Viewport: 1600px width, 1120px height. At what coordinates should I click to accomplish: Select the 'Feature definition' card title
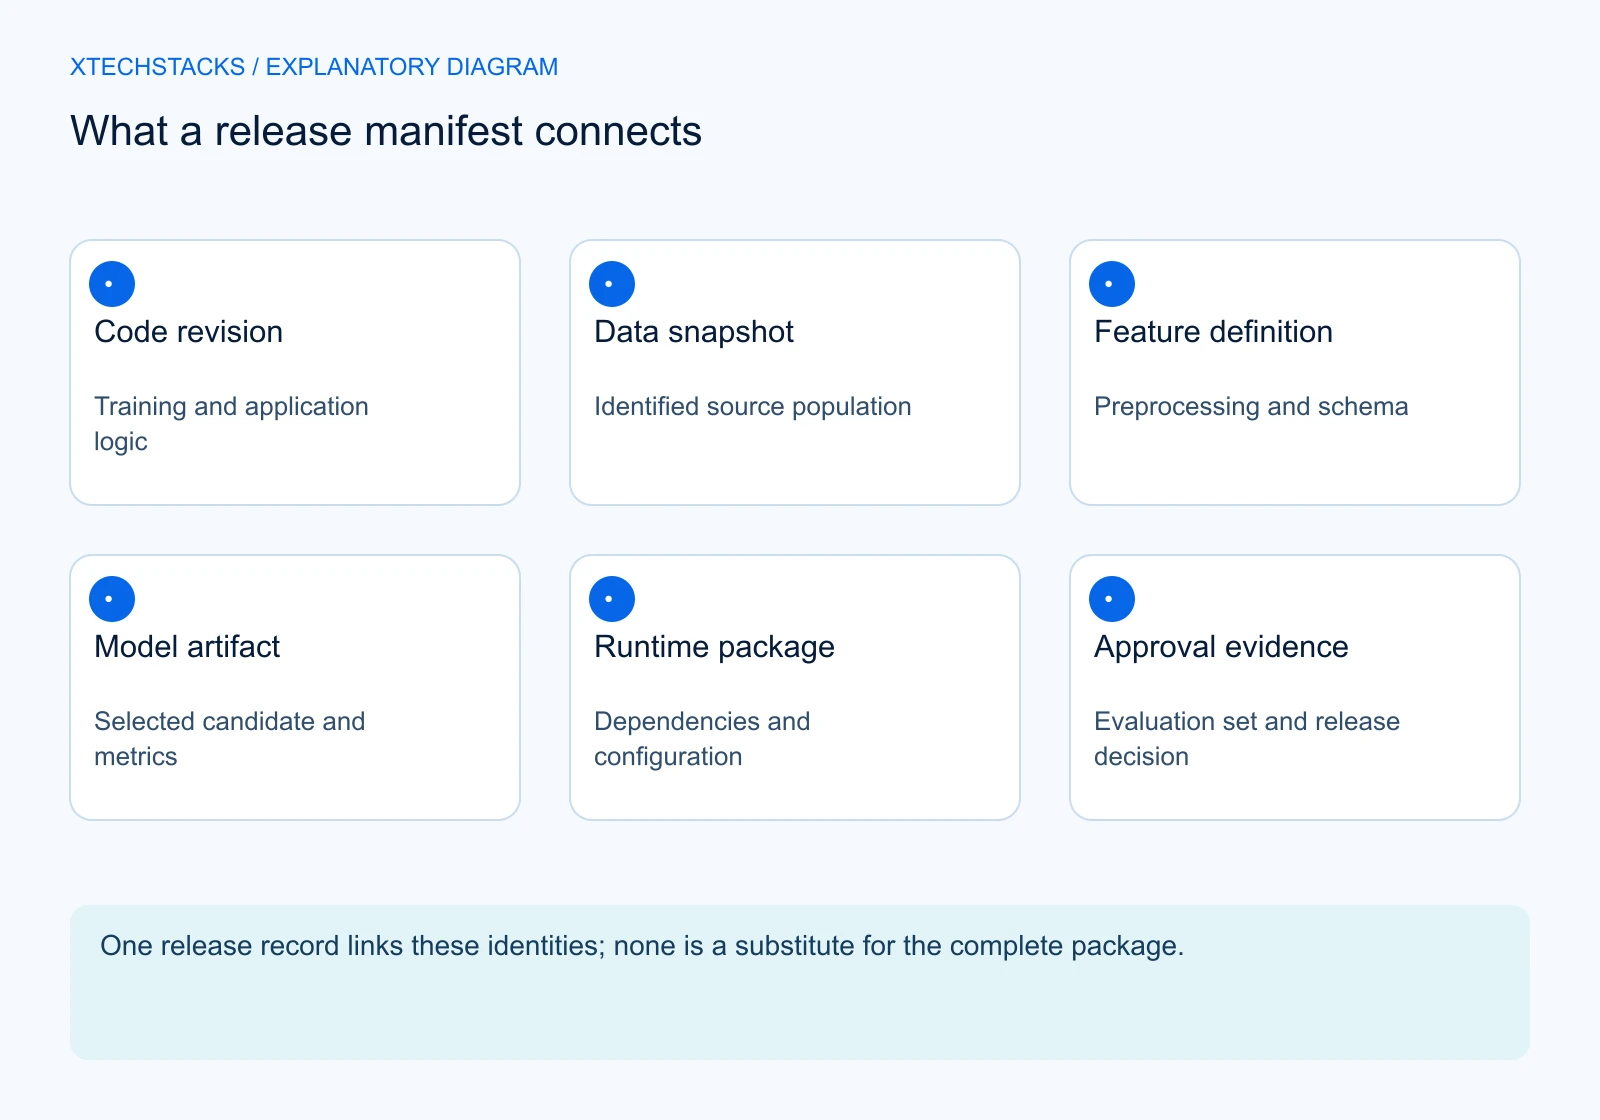(x=1213, y=332)
